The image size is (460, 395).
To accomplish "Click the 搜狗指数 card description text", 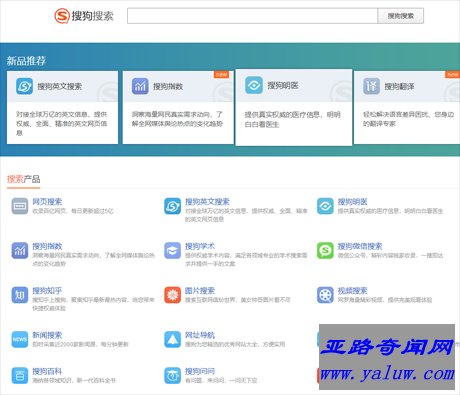I will 177,119.
